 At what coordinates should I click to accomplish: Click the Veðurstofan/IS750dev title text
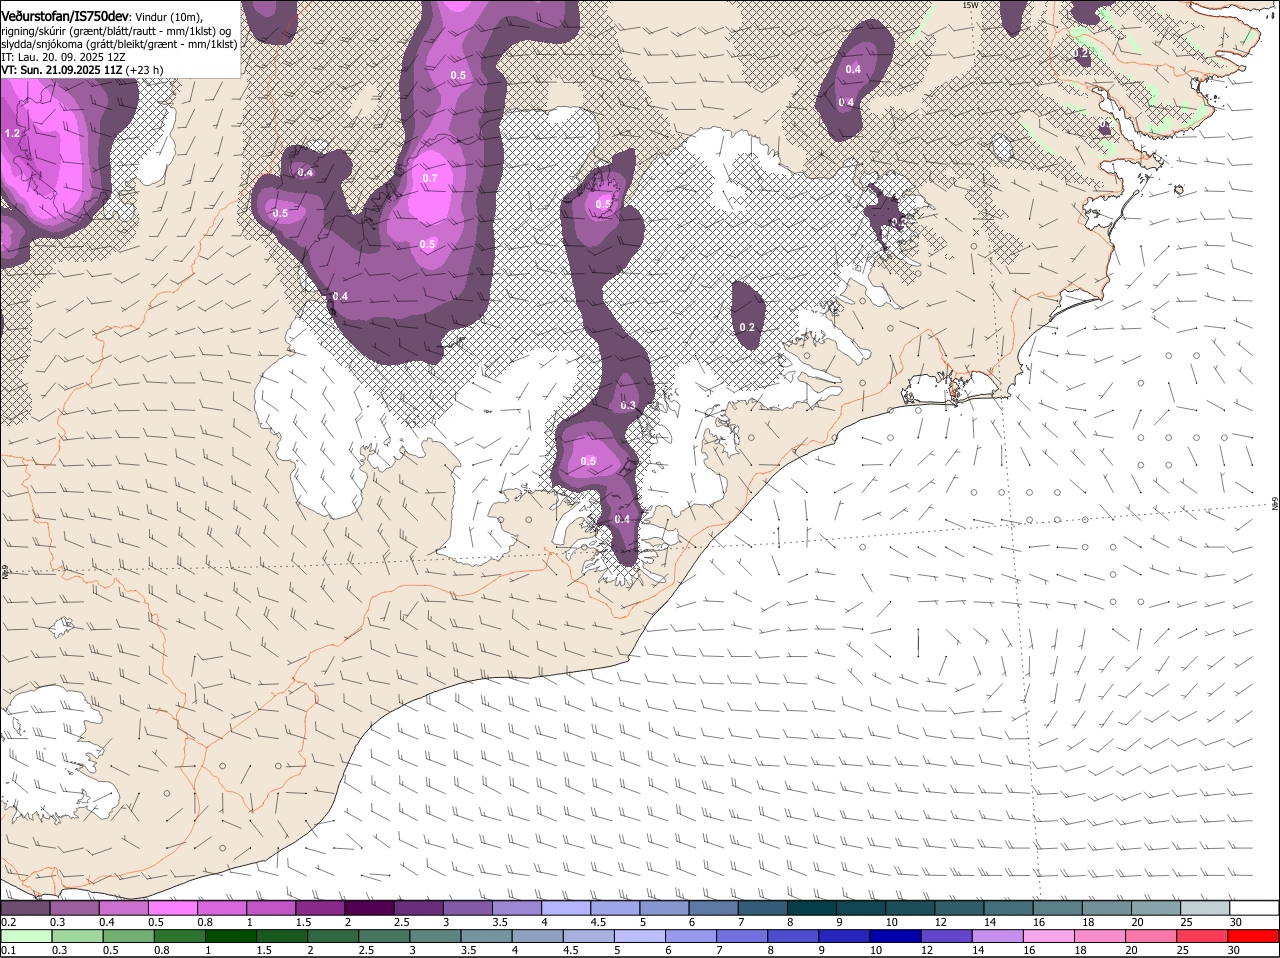(65, 16)
